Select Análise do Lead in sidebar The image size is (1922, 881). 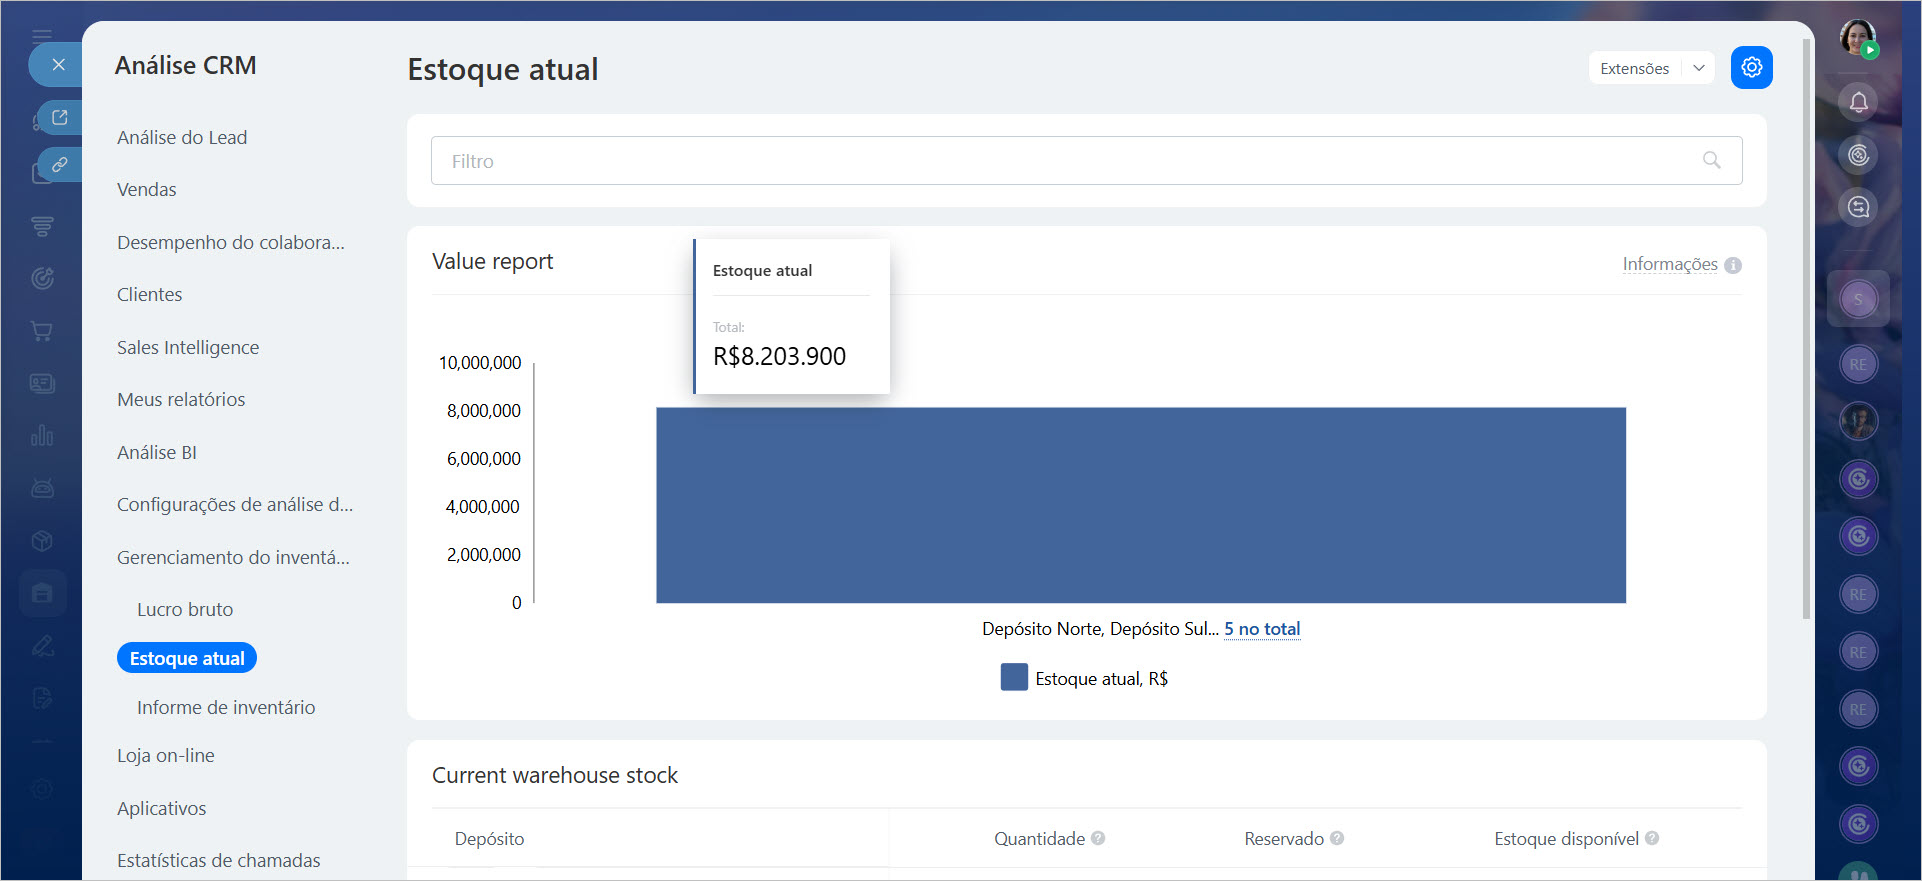(x=182, y=138)
